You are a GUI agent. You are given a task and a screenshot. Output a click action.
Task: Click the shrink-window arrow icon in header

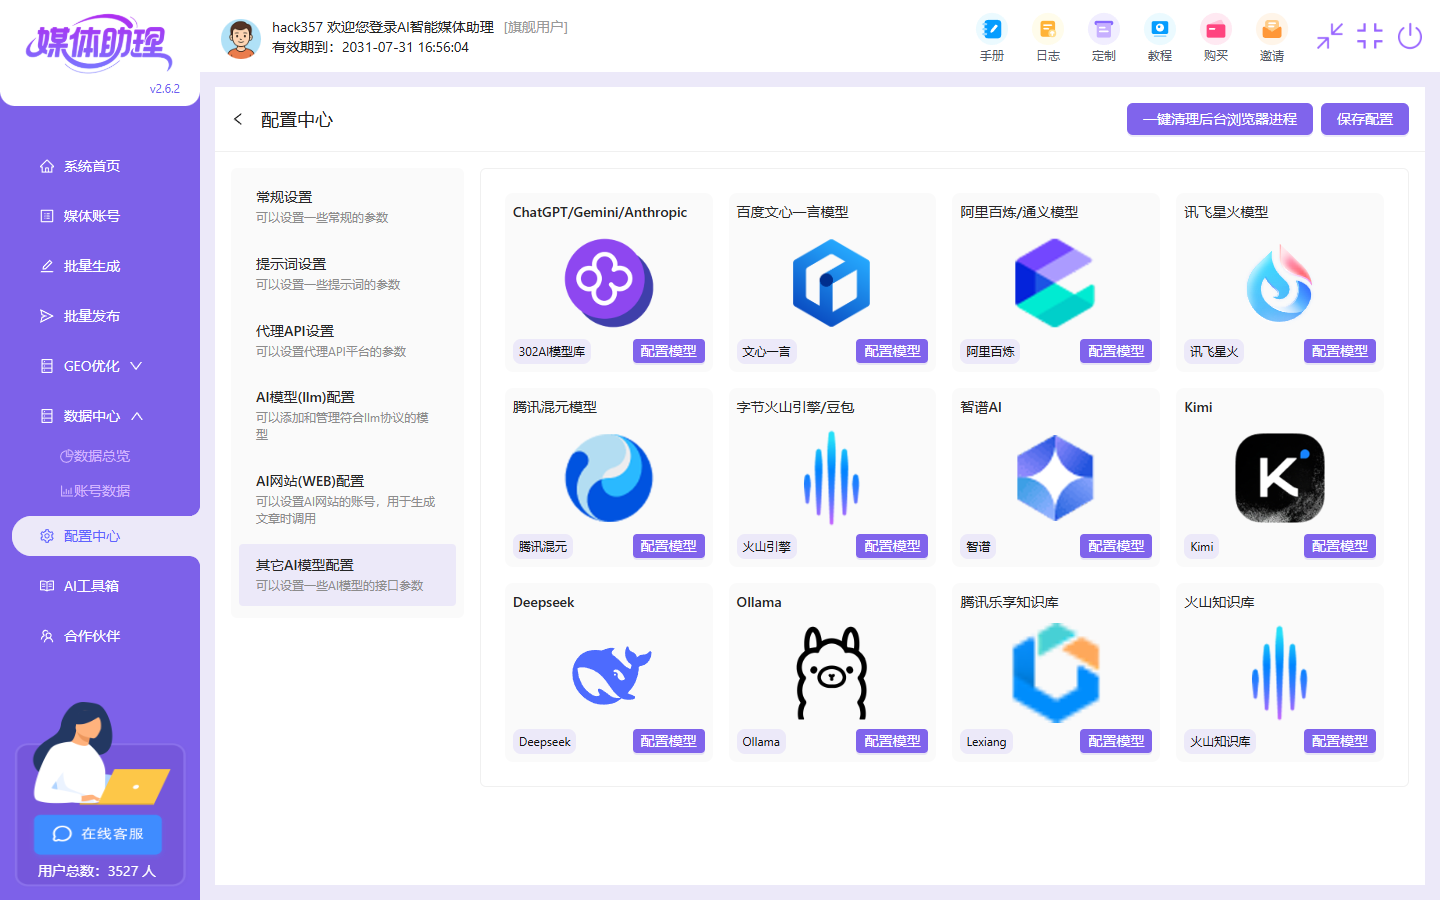coord(1330,36)
